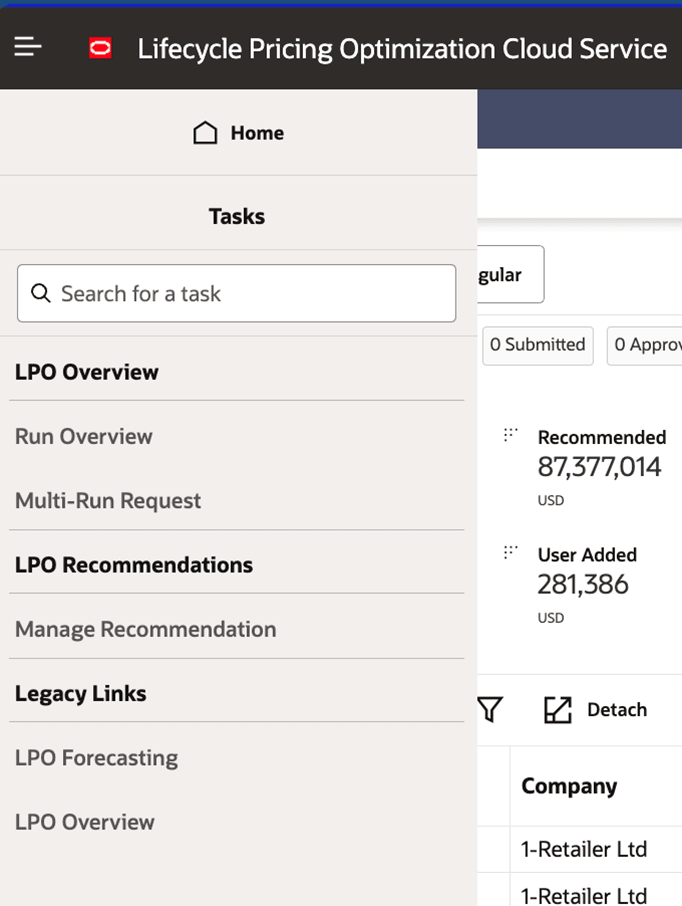Screen dimensions: 682x906
Task: Open the navigation hamburger menu
Action: tap(27, 47)
